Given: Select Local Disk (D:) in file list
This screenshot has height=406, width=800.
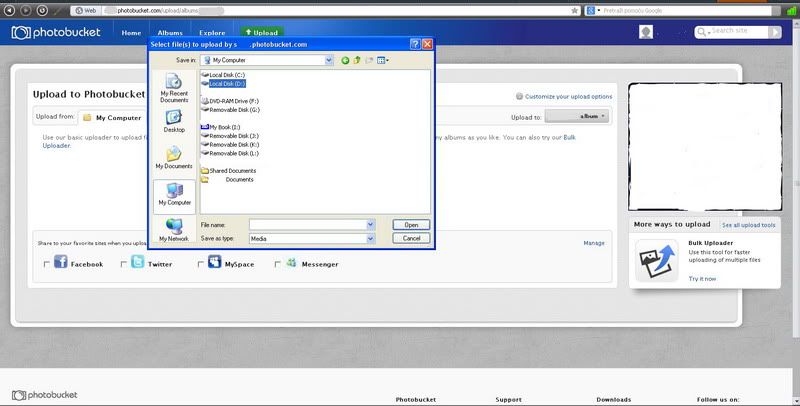Looking at the screenshot, I should [x=223, y=84].
